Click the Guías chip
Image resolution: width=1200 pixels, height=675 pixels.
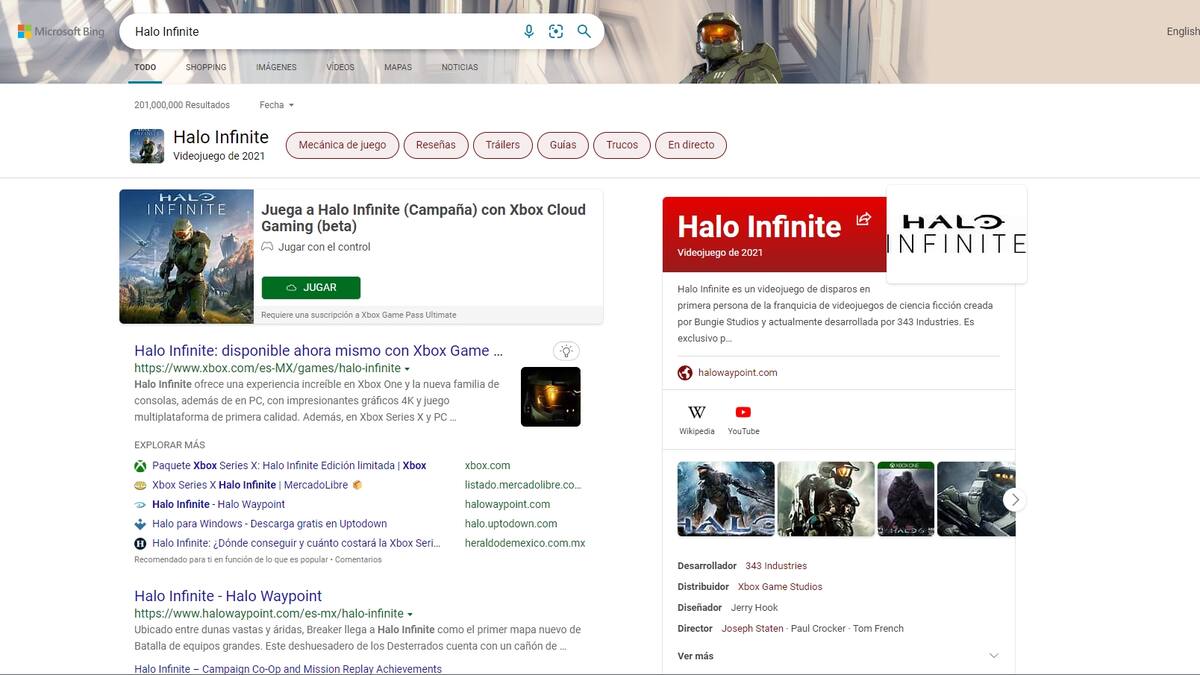[x=563, y=145]
